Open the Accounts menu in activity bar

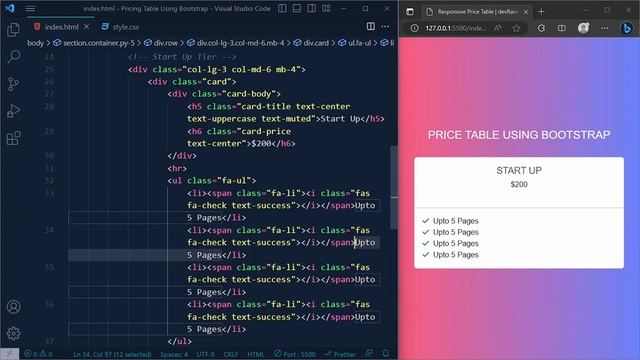[x=13, y=307]
